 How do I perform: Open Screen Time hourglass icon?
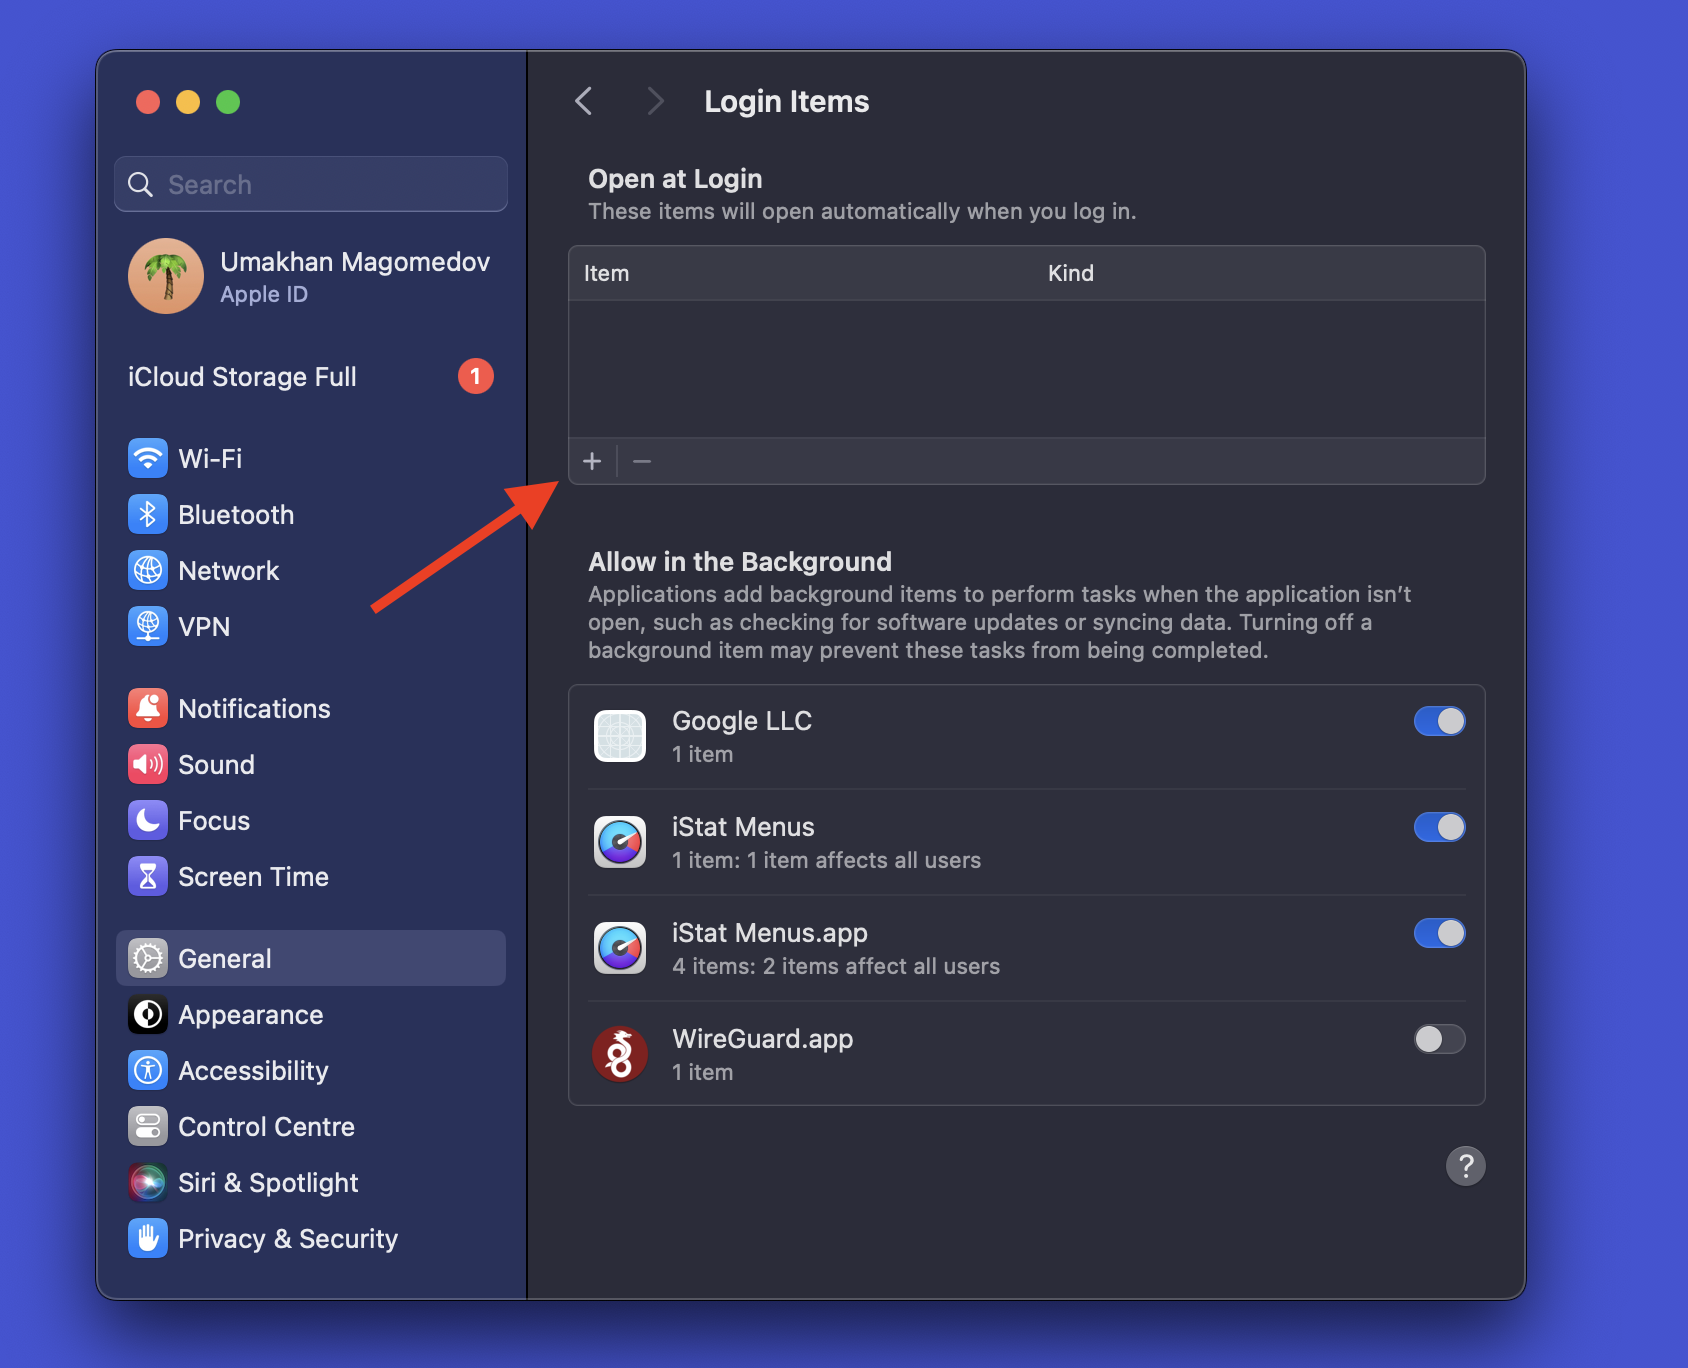[x=148, y=877]
